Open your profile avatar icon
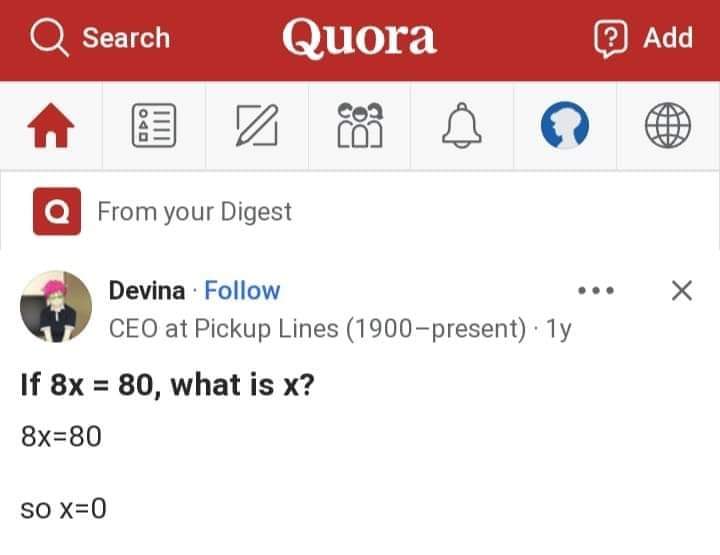The width and height of the screenshot is (720, 555). tap(565, 127)
